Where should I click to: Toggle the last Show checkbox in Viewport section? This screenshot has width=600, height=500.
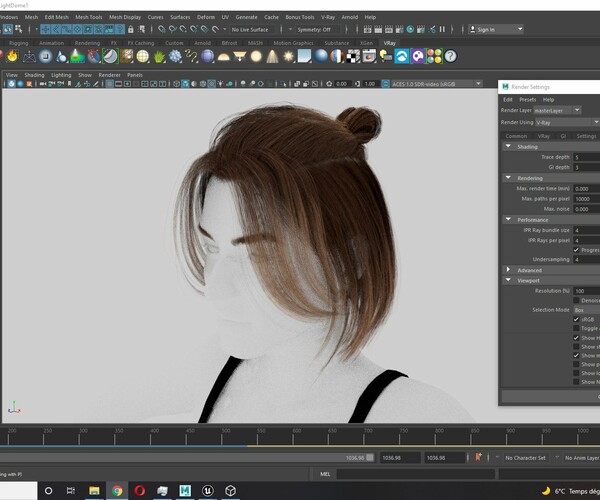coord(576,382)
